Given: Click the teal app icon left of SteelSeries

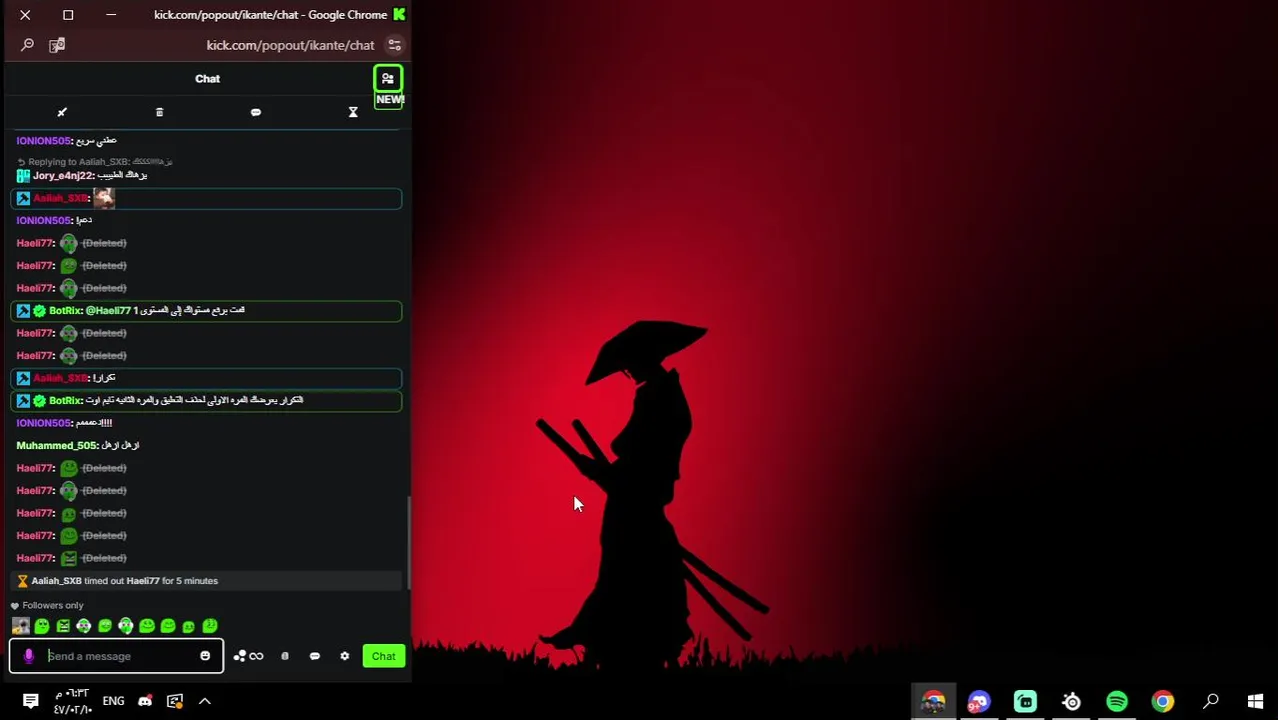Looking at the screenshot, I should [x=1025, y=701].
